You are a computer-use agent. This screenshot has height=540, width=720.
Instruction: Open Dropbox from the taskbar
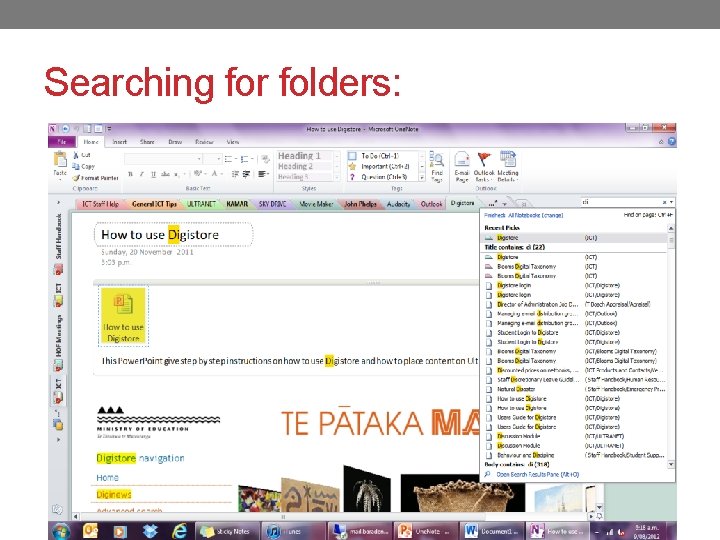coord(150,531)
